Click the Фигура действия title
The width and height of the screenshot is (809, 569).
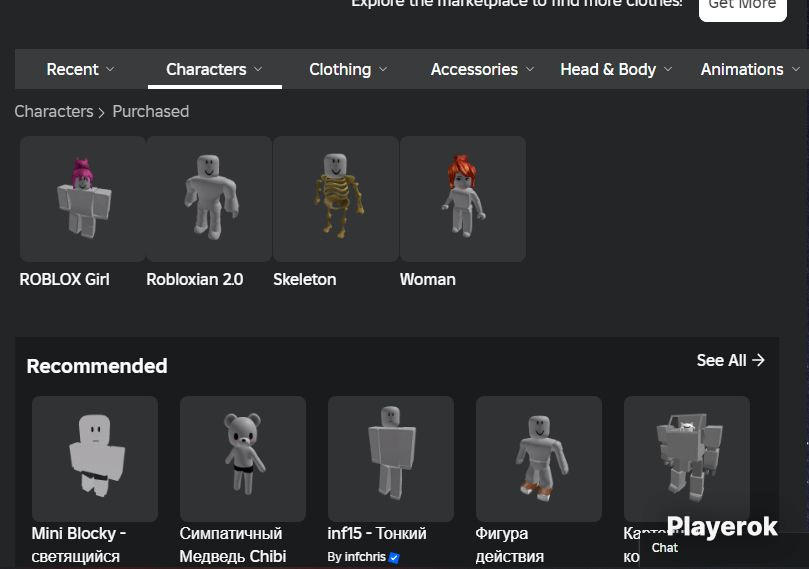(x=510, y=545)
